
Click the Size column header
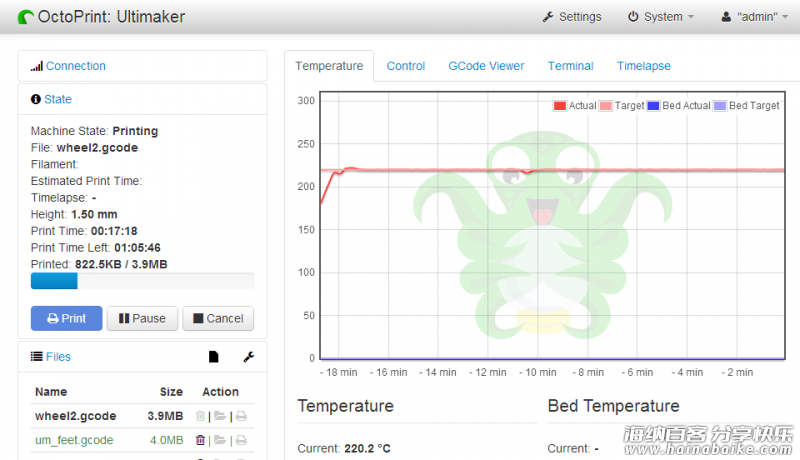(171, 392)
